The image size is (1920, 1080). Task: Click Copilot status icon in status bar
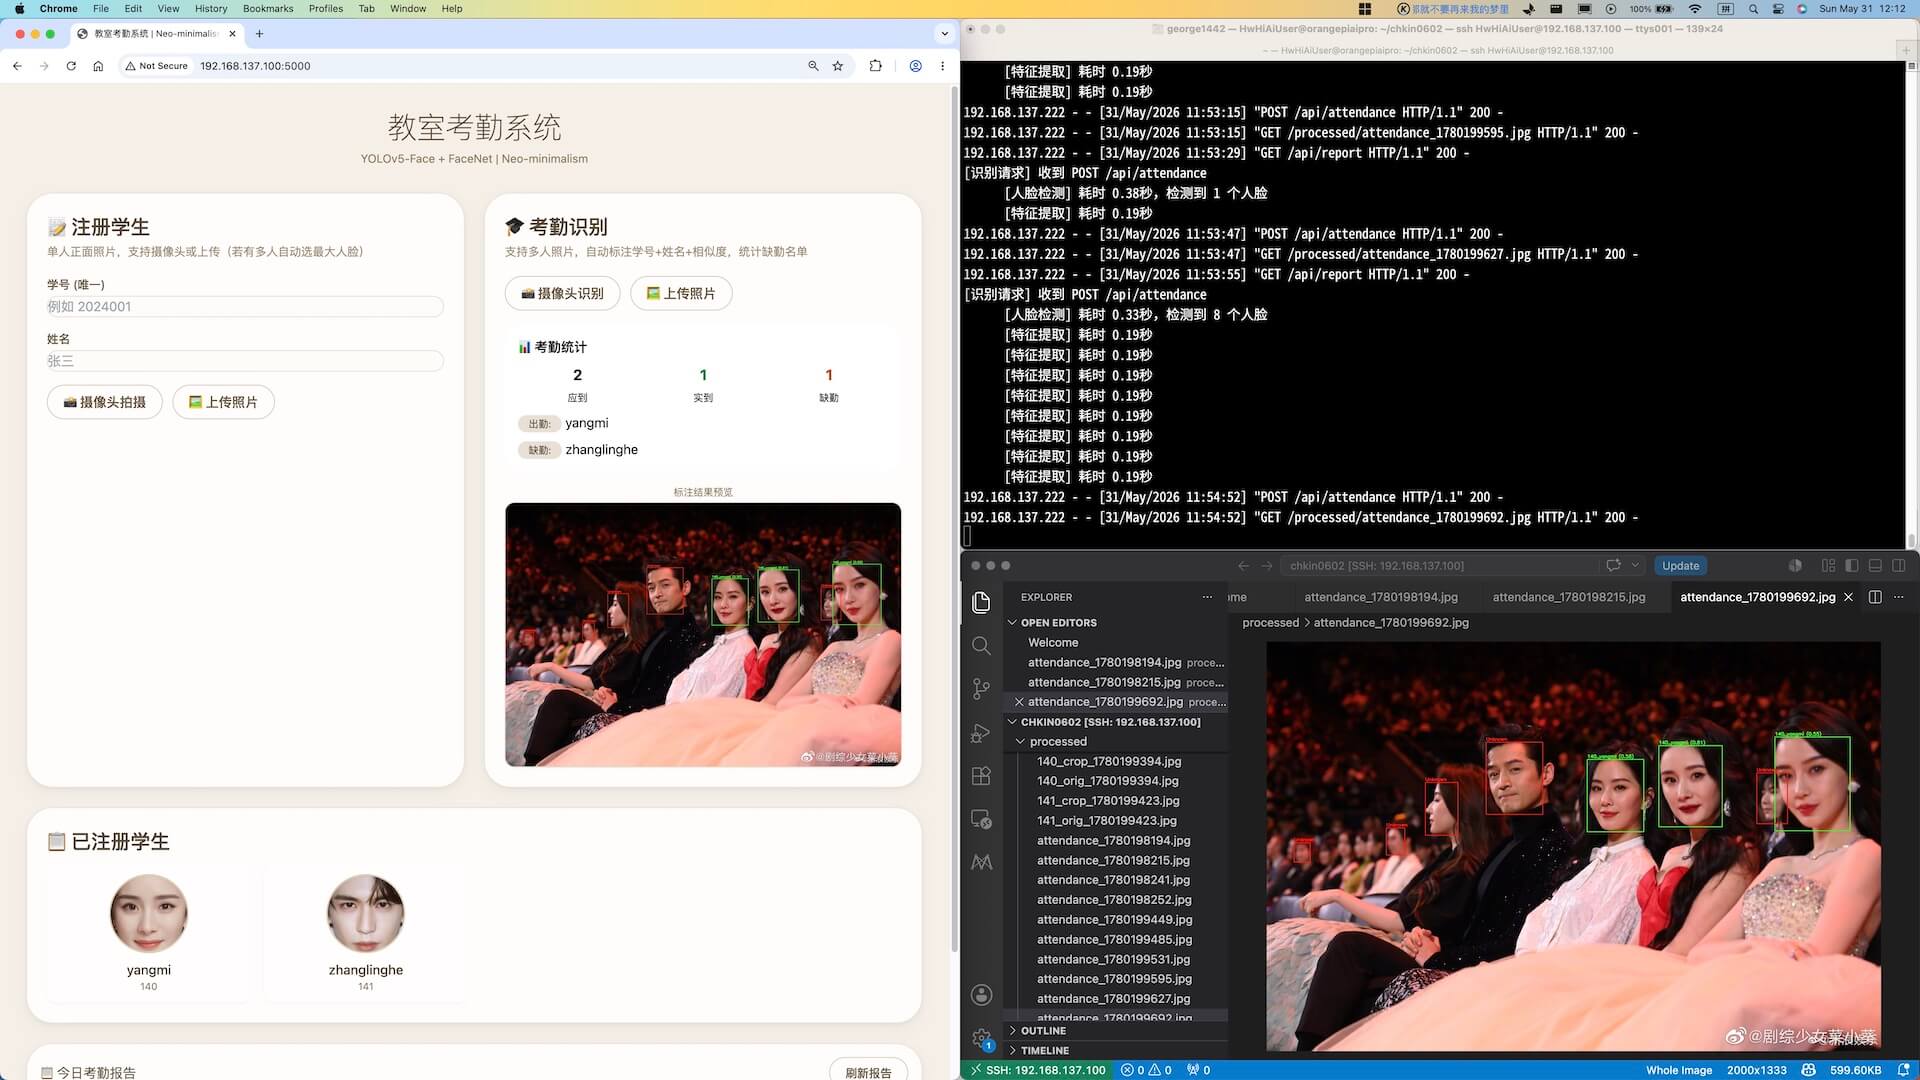[x=1808, y=1070]
